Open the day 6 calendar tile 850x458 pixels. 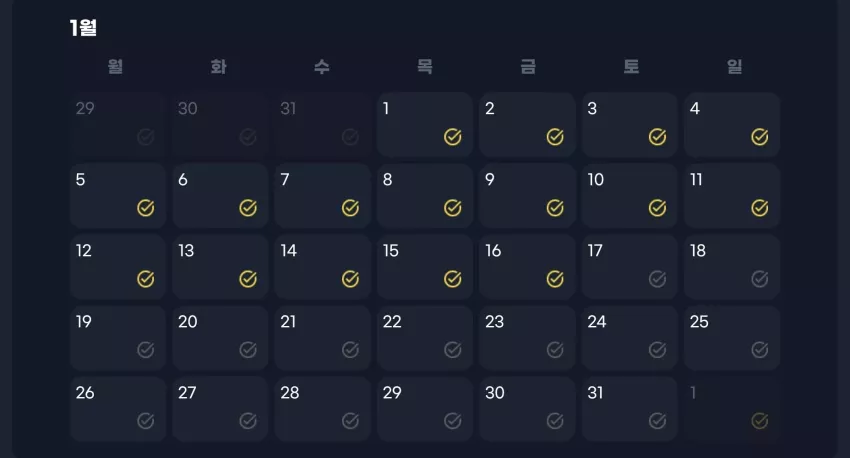(220, 196)
